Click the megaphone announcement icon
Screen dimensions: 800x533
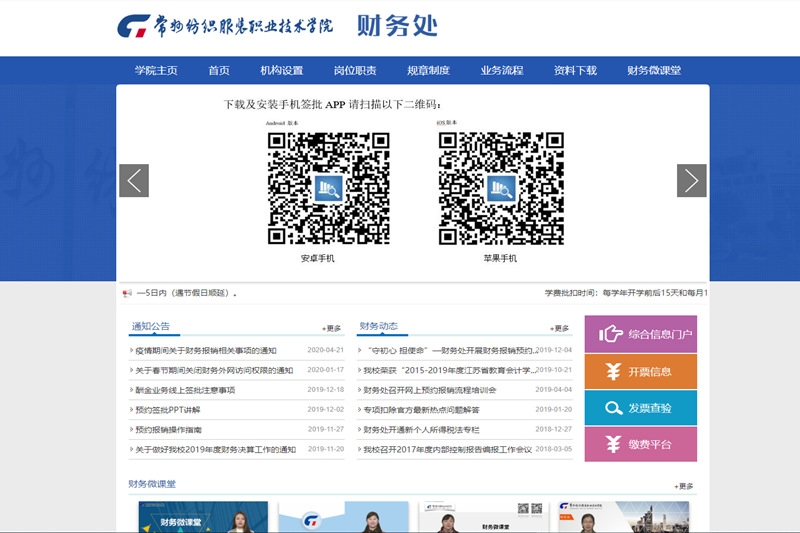click(x=127, y=293)
